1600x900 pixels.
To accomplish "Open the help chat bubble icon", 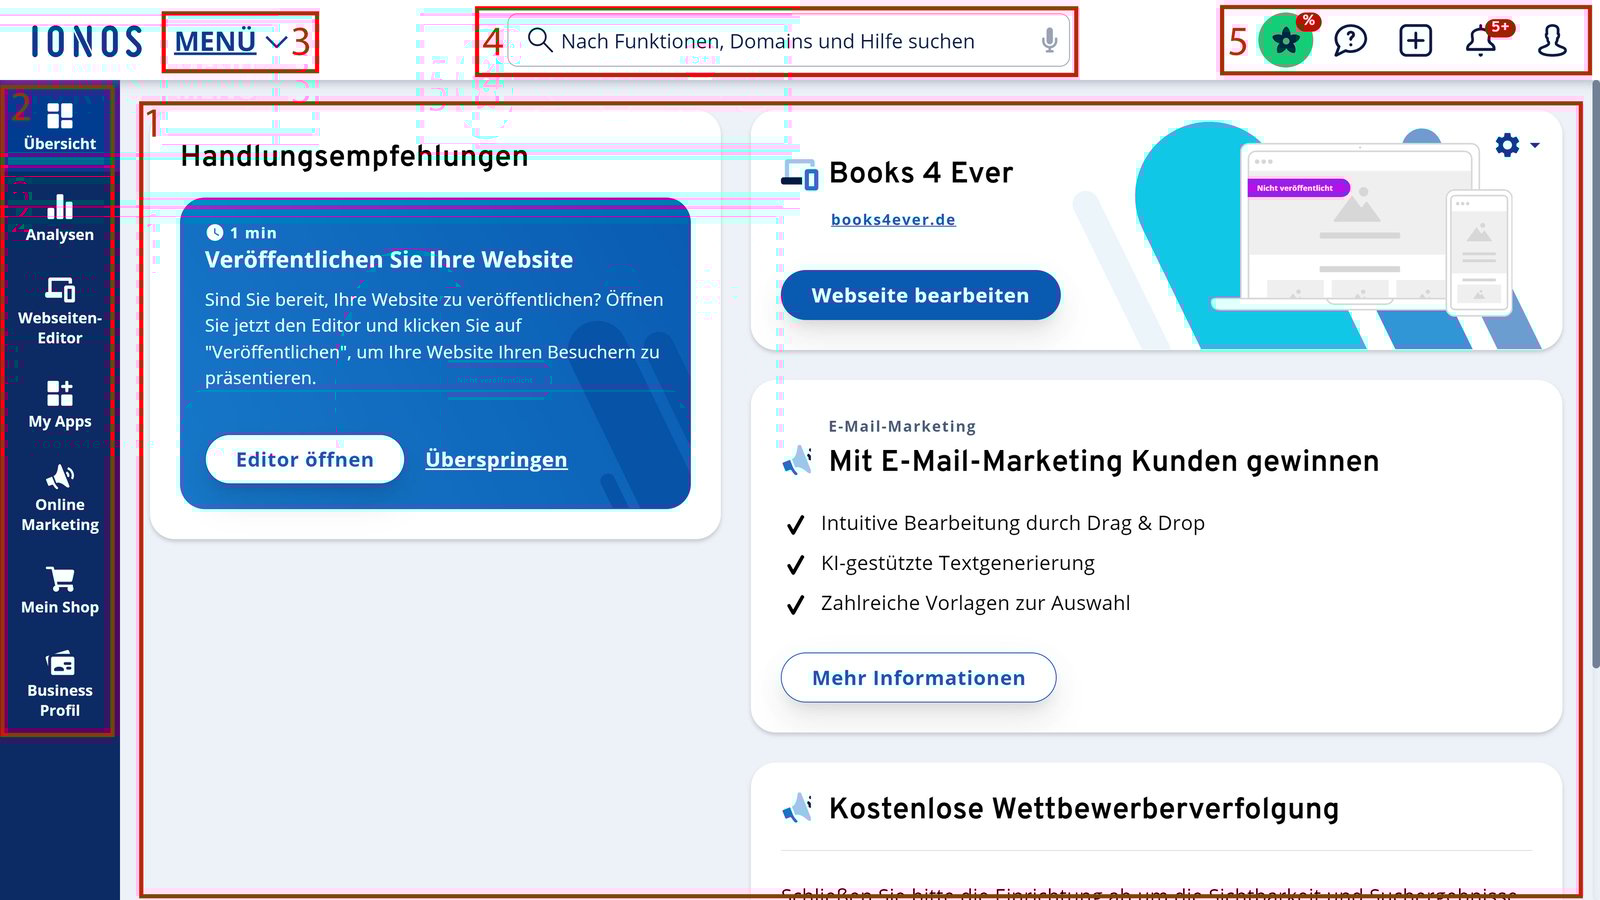I will point(1351,41).
